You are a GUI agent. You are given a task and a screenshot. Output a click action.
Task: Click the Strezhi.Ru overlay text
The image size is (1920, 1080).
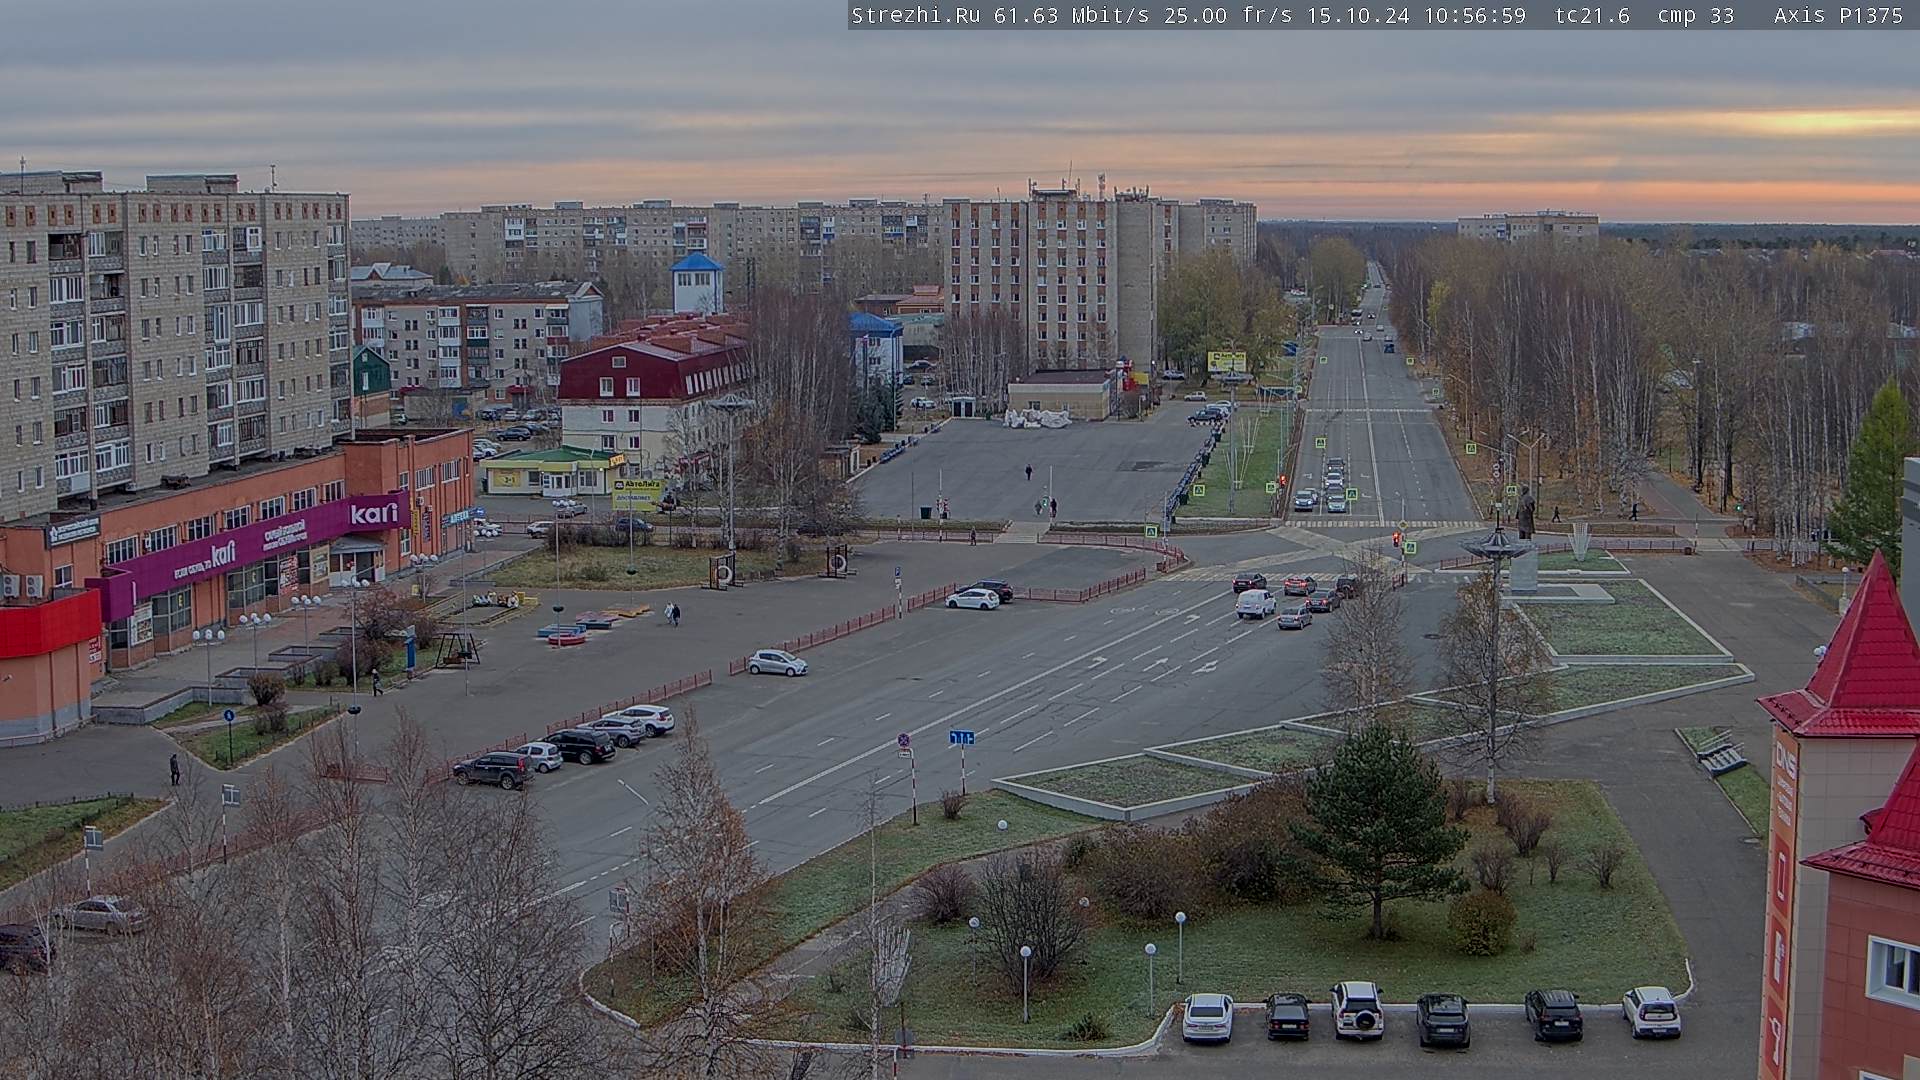click(915, 15)
